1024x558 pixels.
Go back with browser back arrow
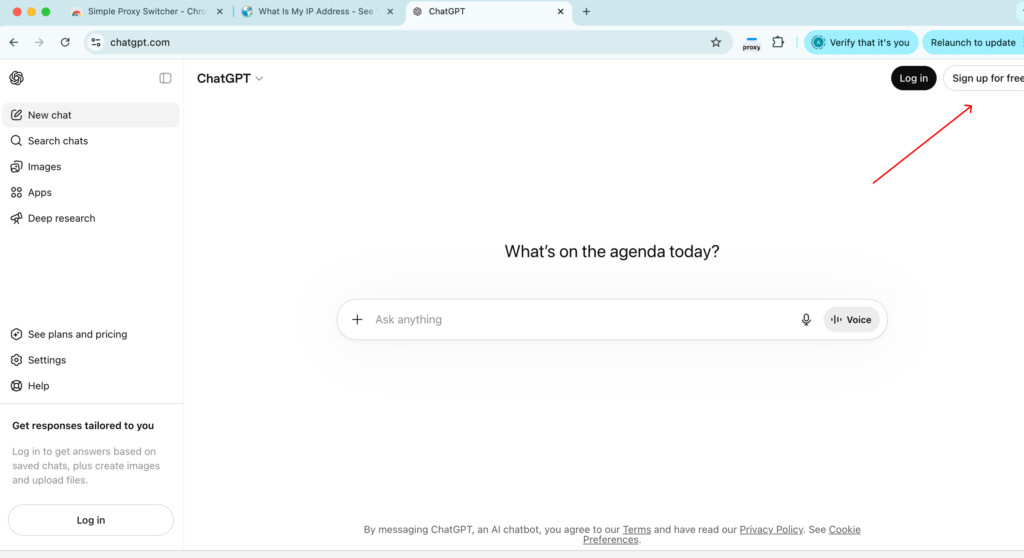point(14,42)
